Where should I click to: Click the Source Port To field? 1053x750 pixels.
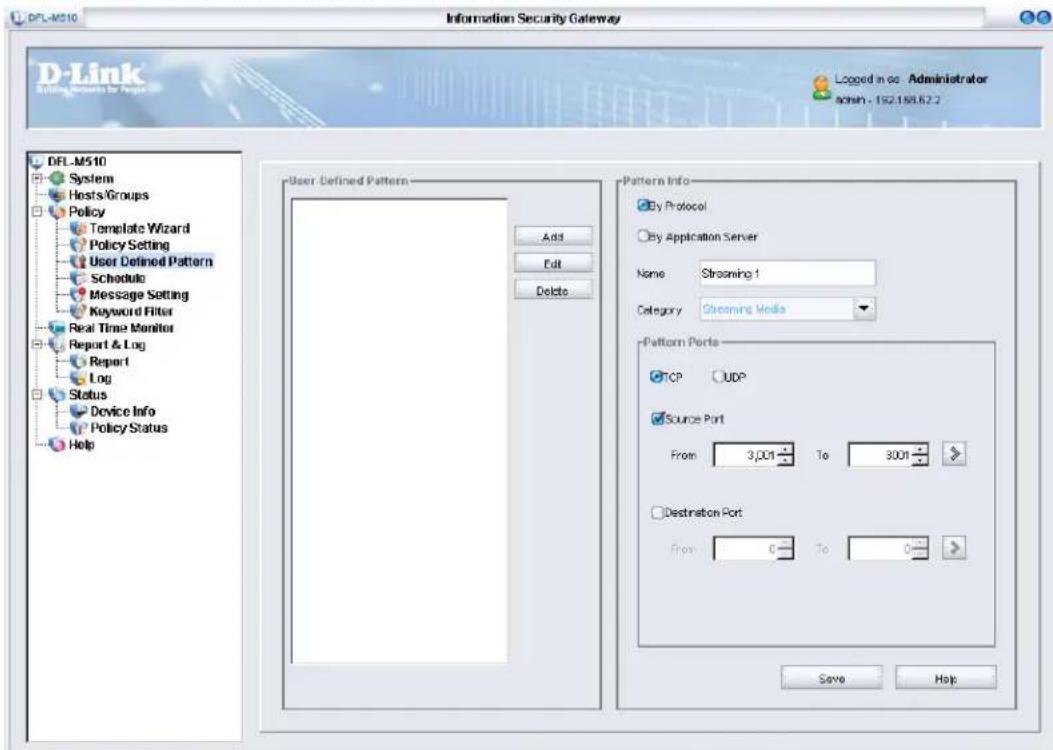click(880, 455)
